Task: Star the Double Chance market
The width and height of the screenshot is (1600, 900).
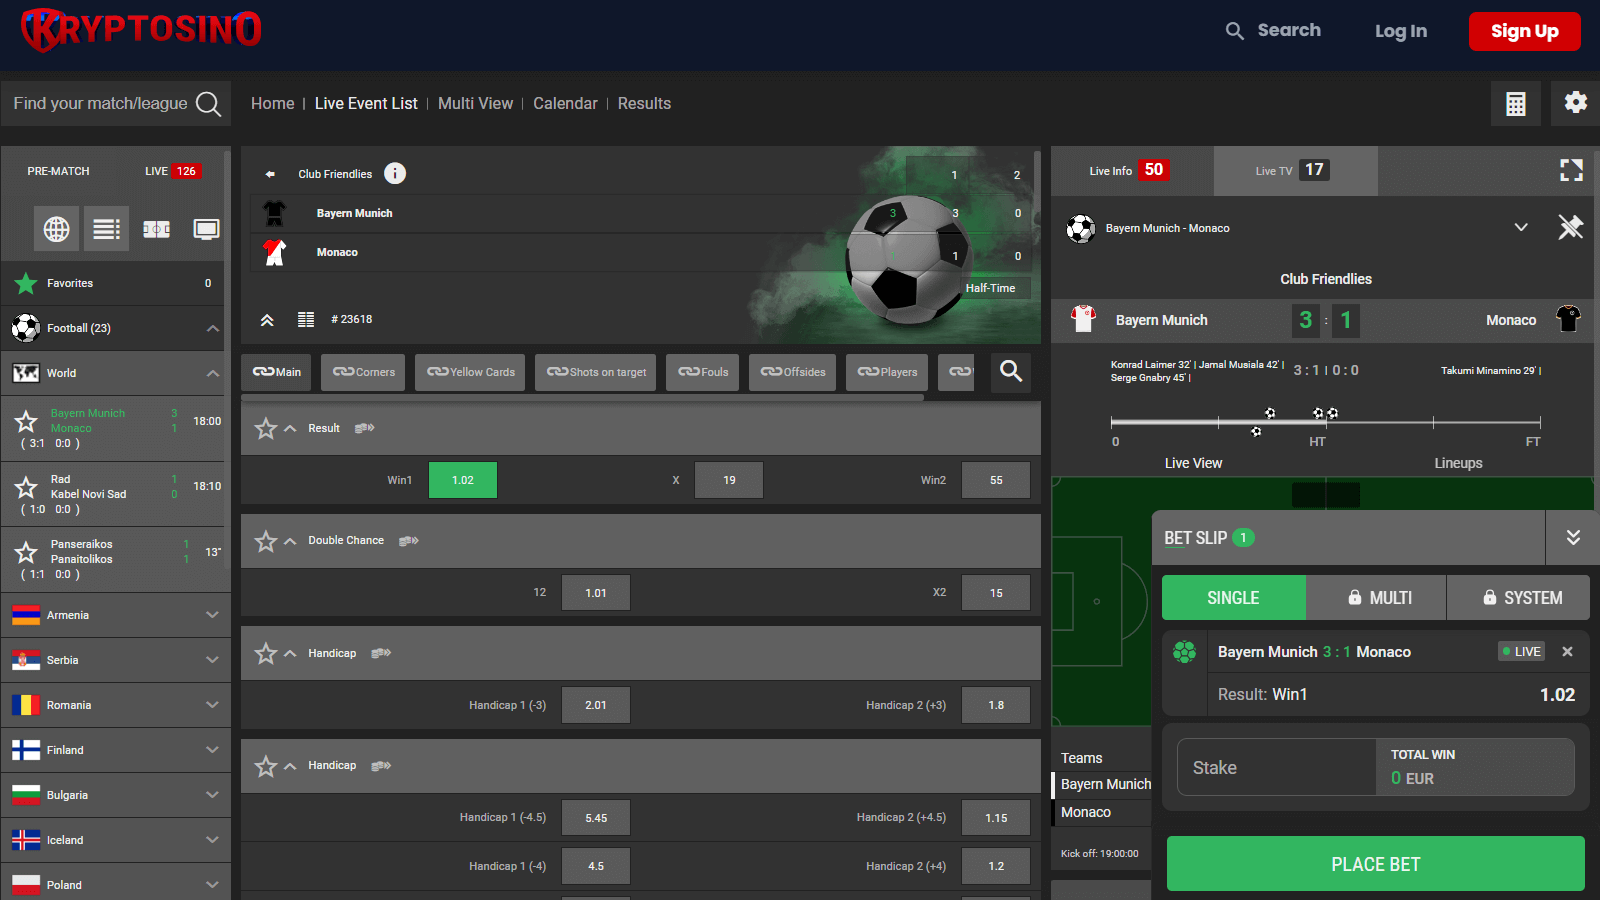Action: 266,541
